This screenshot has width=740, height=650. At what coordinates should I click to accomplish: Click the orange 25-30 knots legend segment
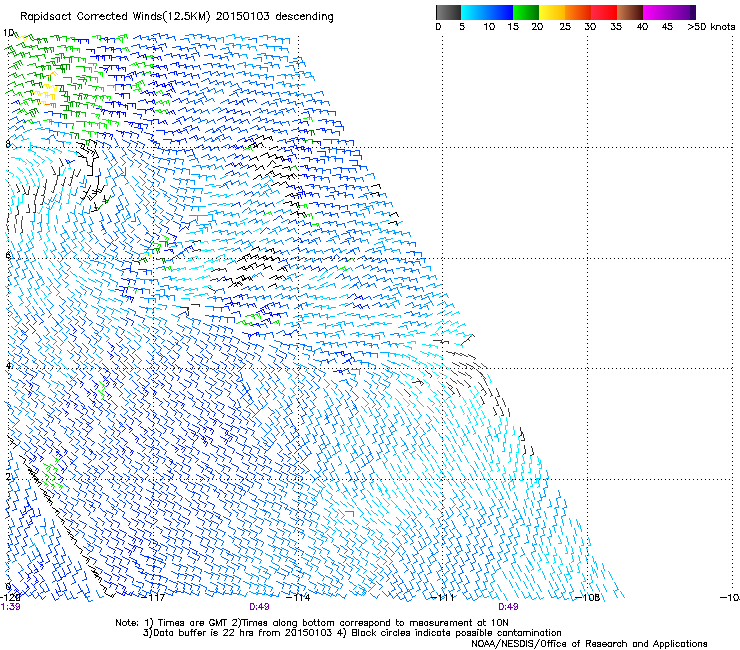click(x=578, y=12)
